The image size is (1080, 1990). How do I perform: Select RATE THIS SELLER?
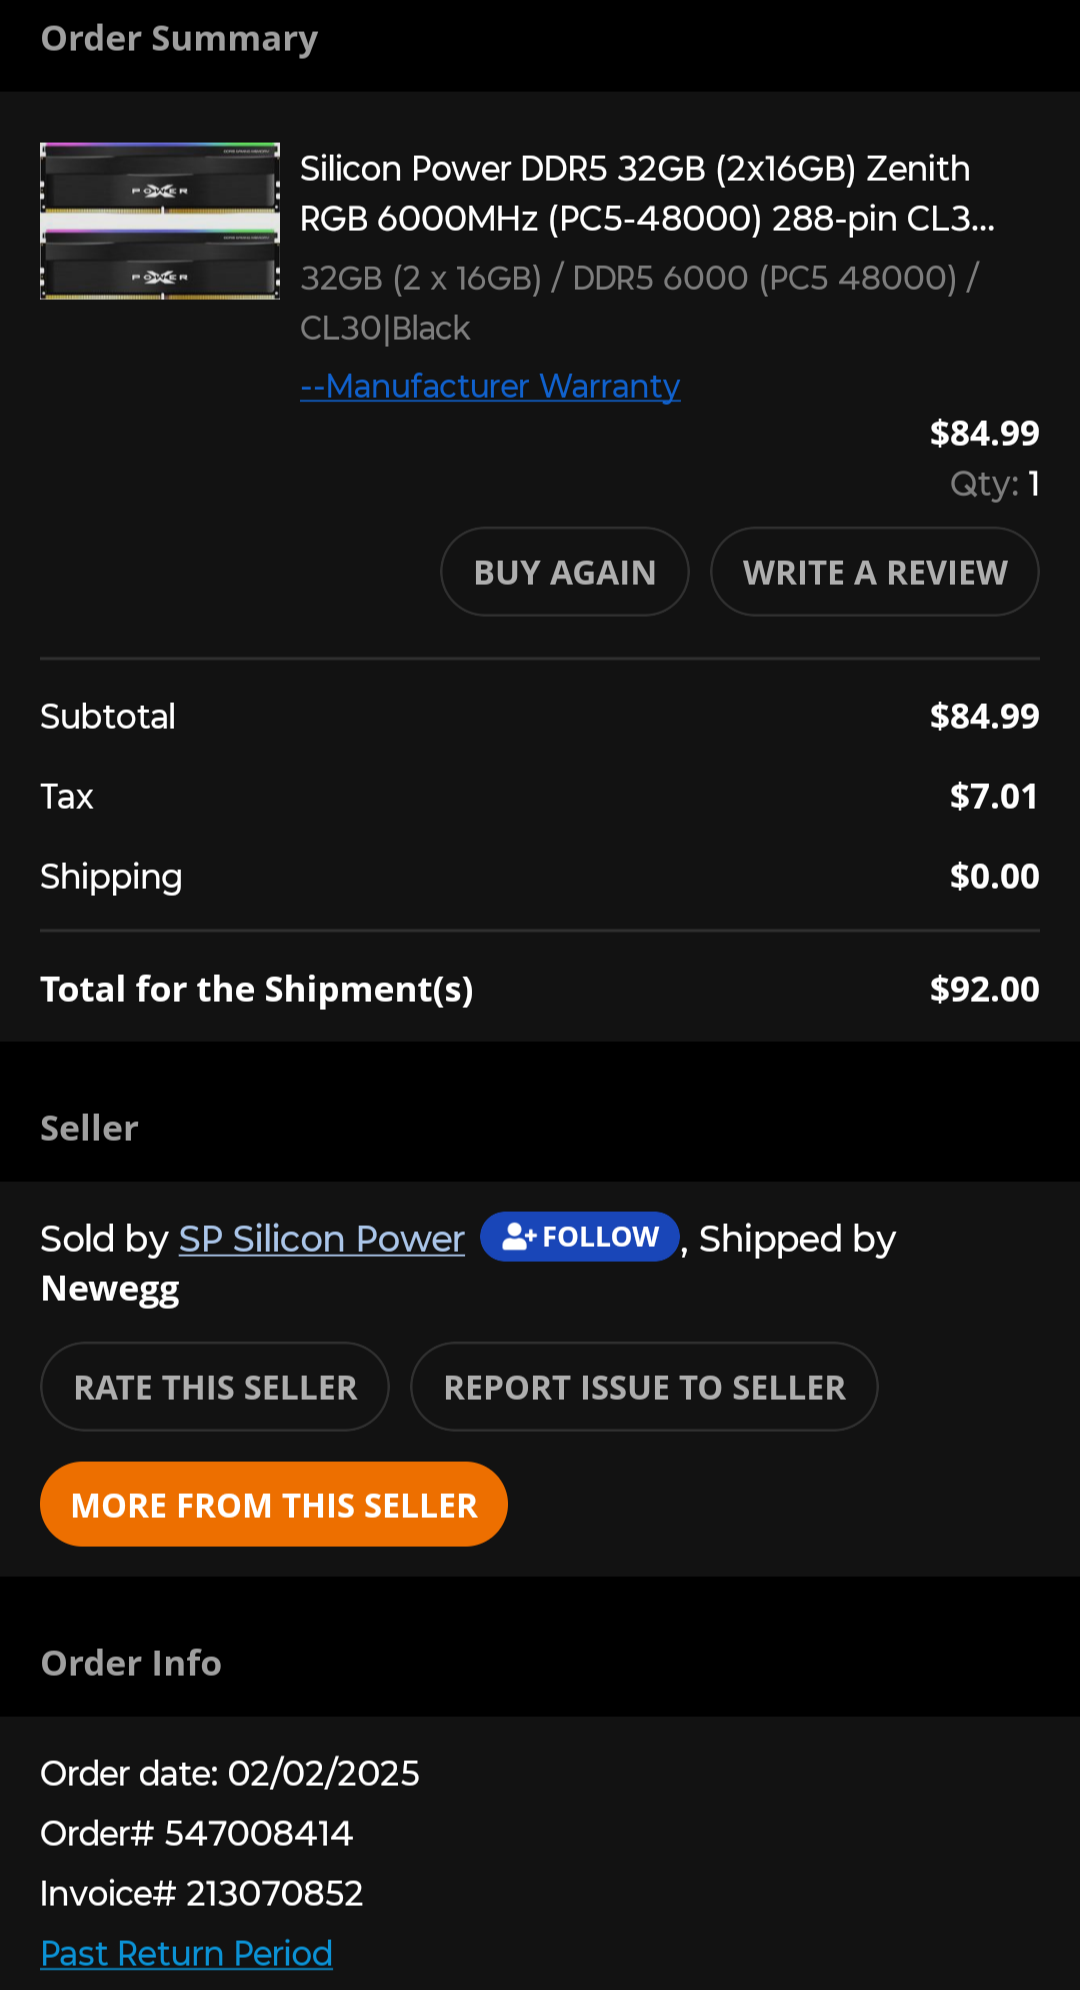[x=215, y=1387]
